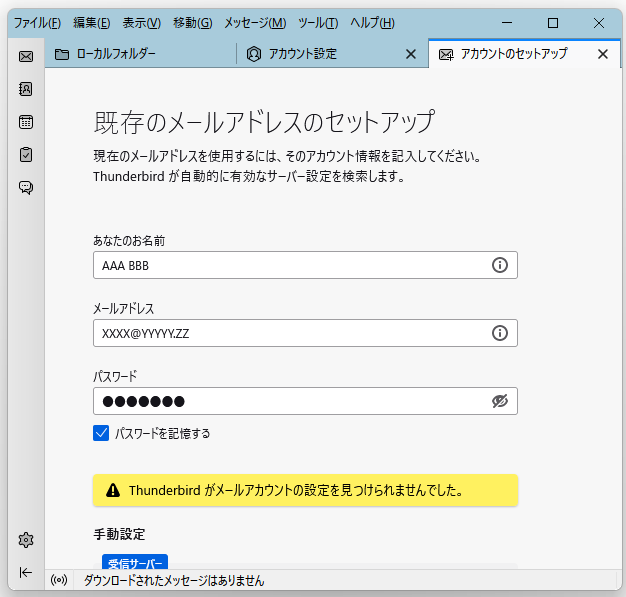
Task: Click the メールアドレス input field
Action: click(x=305, y=333)
